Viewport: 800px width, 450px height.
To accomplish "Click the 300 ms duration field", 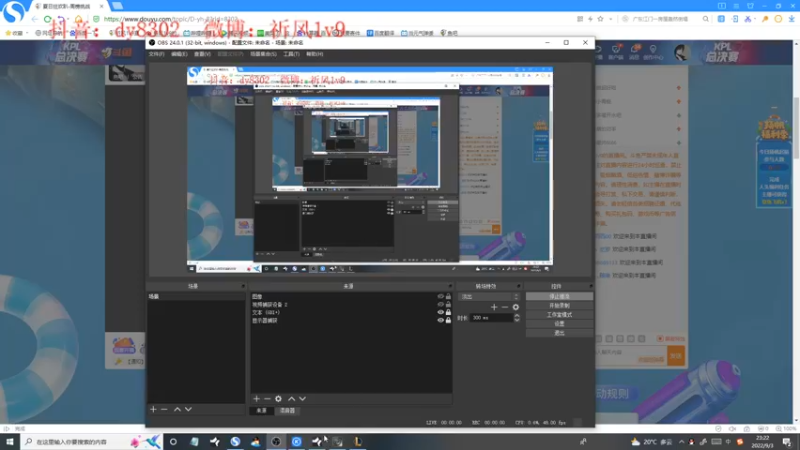I will [491, 318].
